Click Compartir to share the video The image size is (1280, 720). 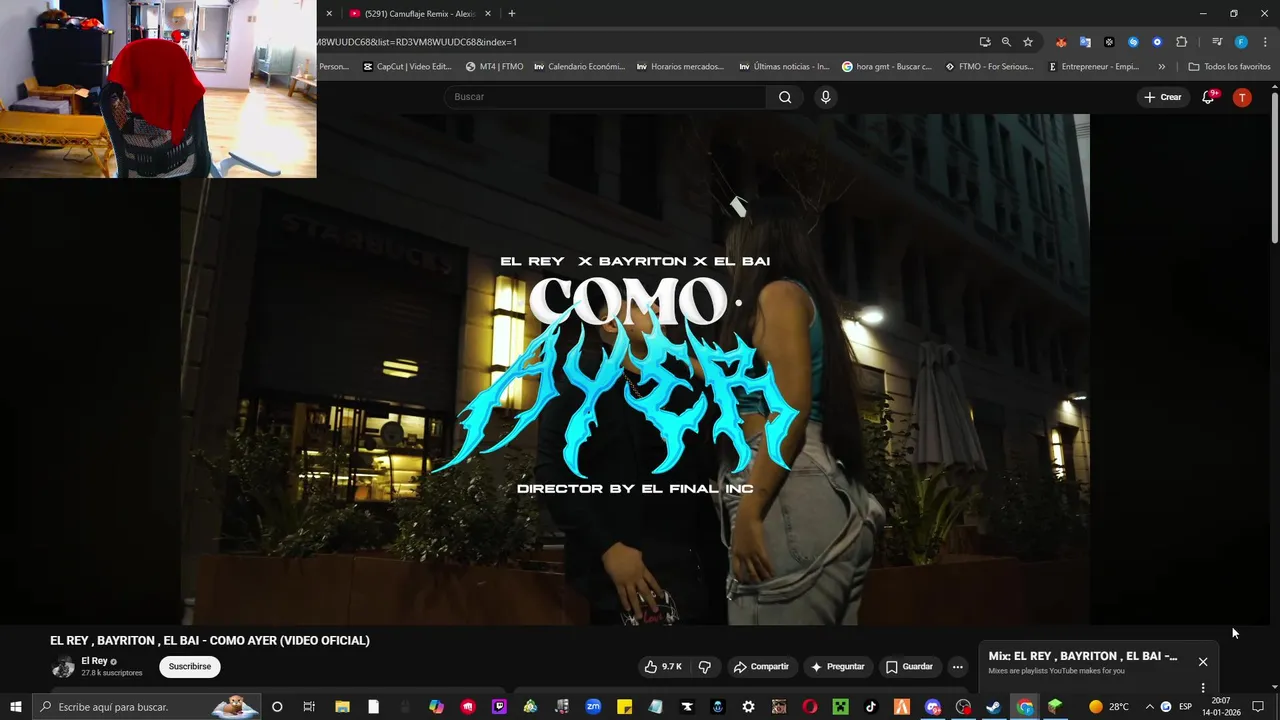(x=761, y=666)
